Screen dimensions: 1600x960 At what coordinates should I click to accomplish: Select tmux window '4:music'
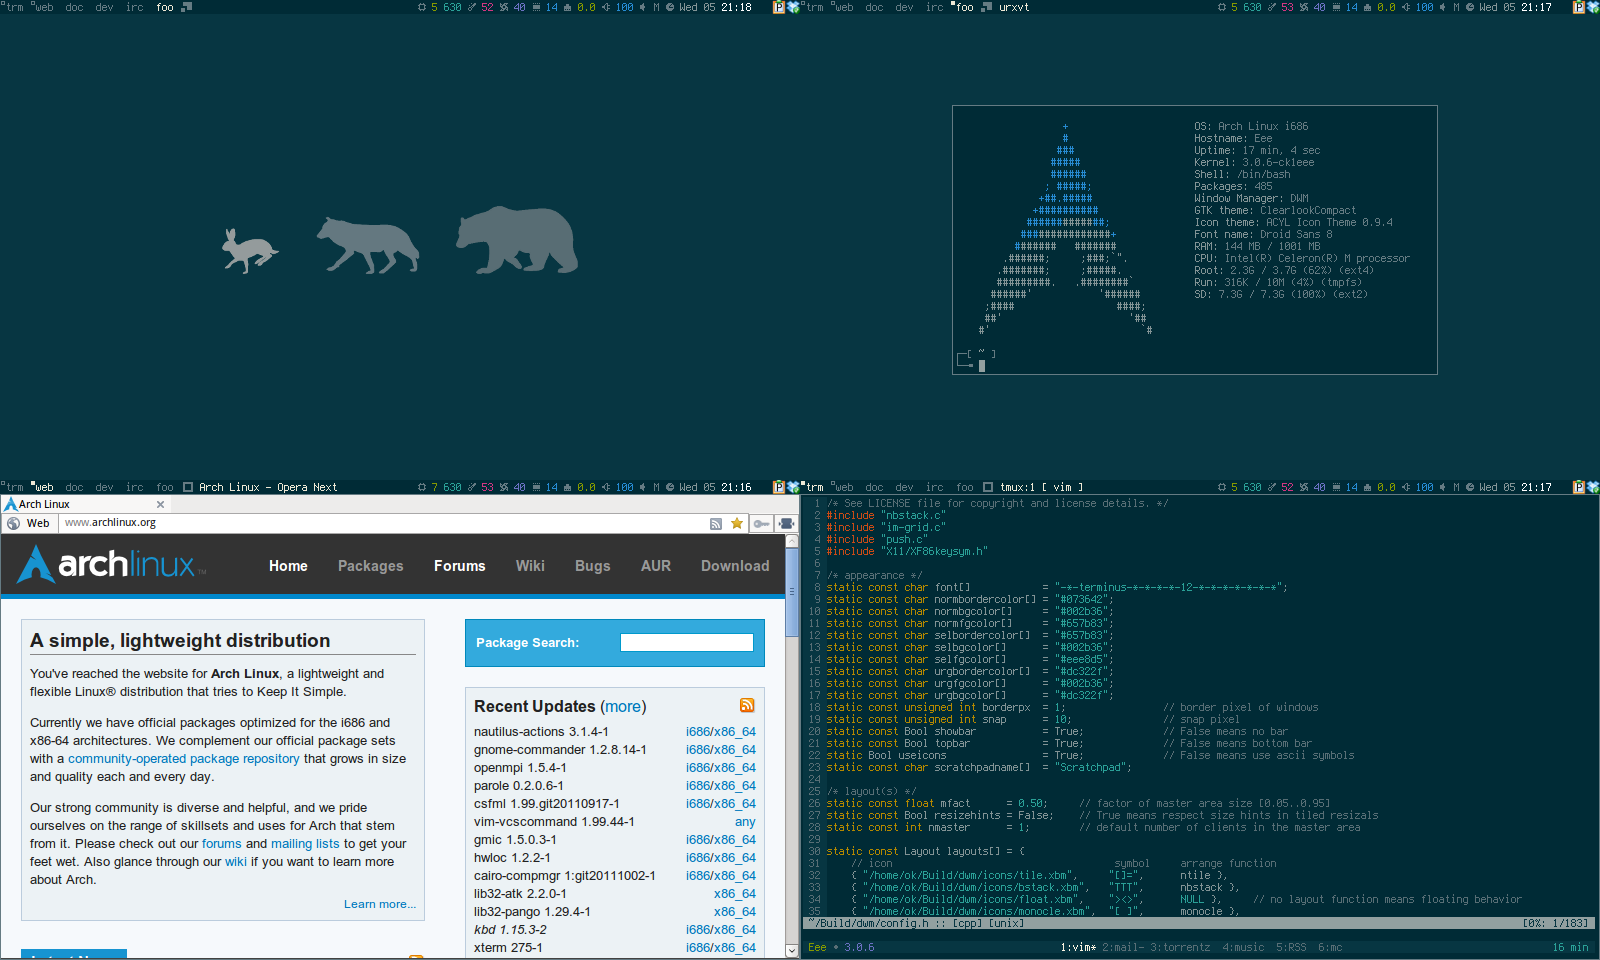(1243, 947)
